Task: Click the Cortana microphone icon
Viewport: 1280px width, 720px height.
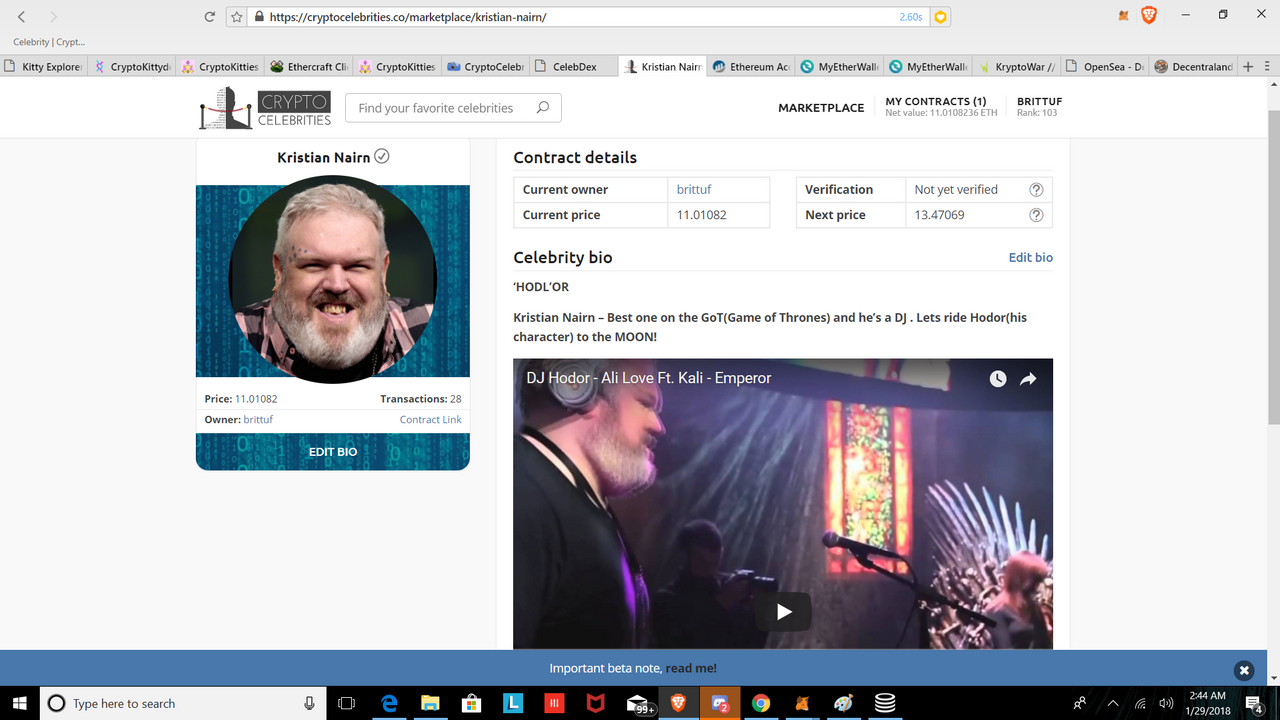Action: tap(310, 703)
